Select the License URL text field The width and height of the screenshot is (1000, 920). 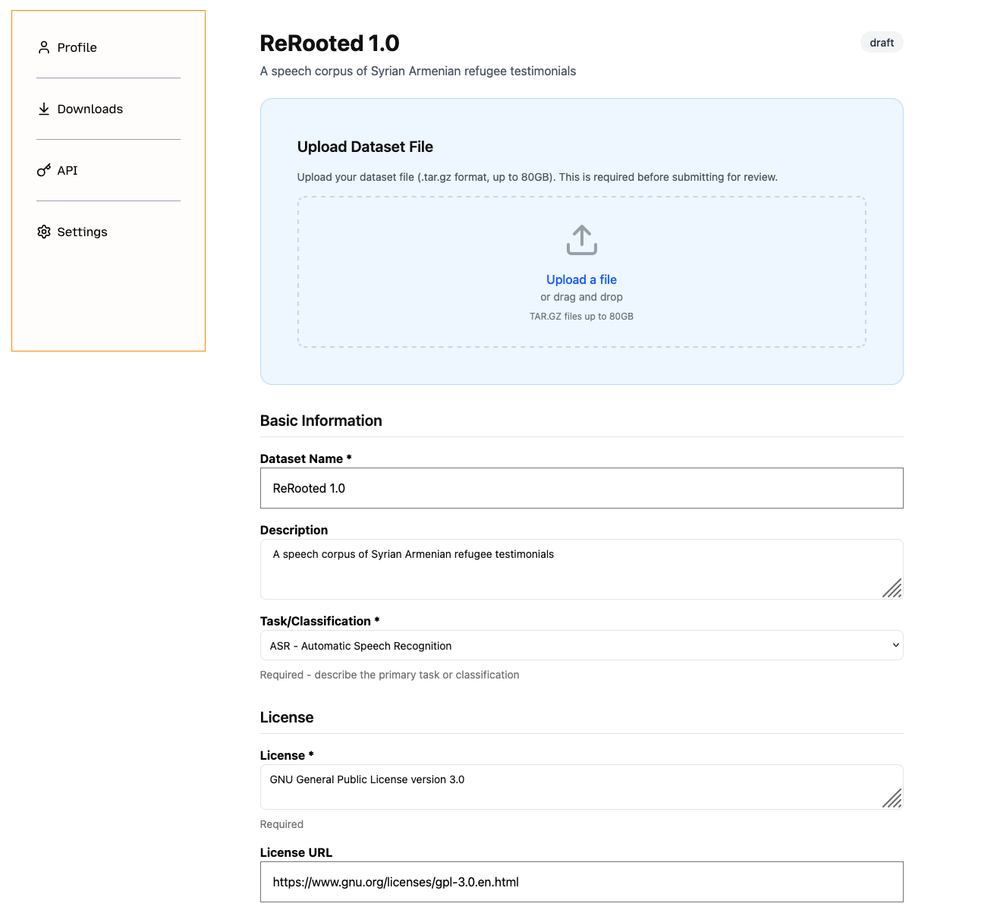click(581, 881)
